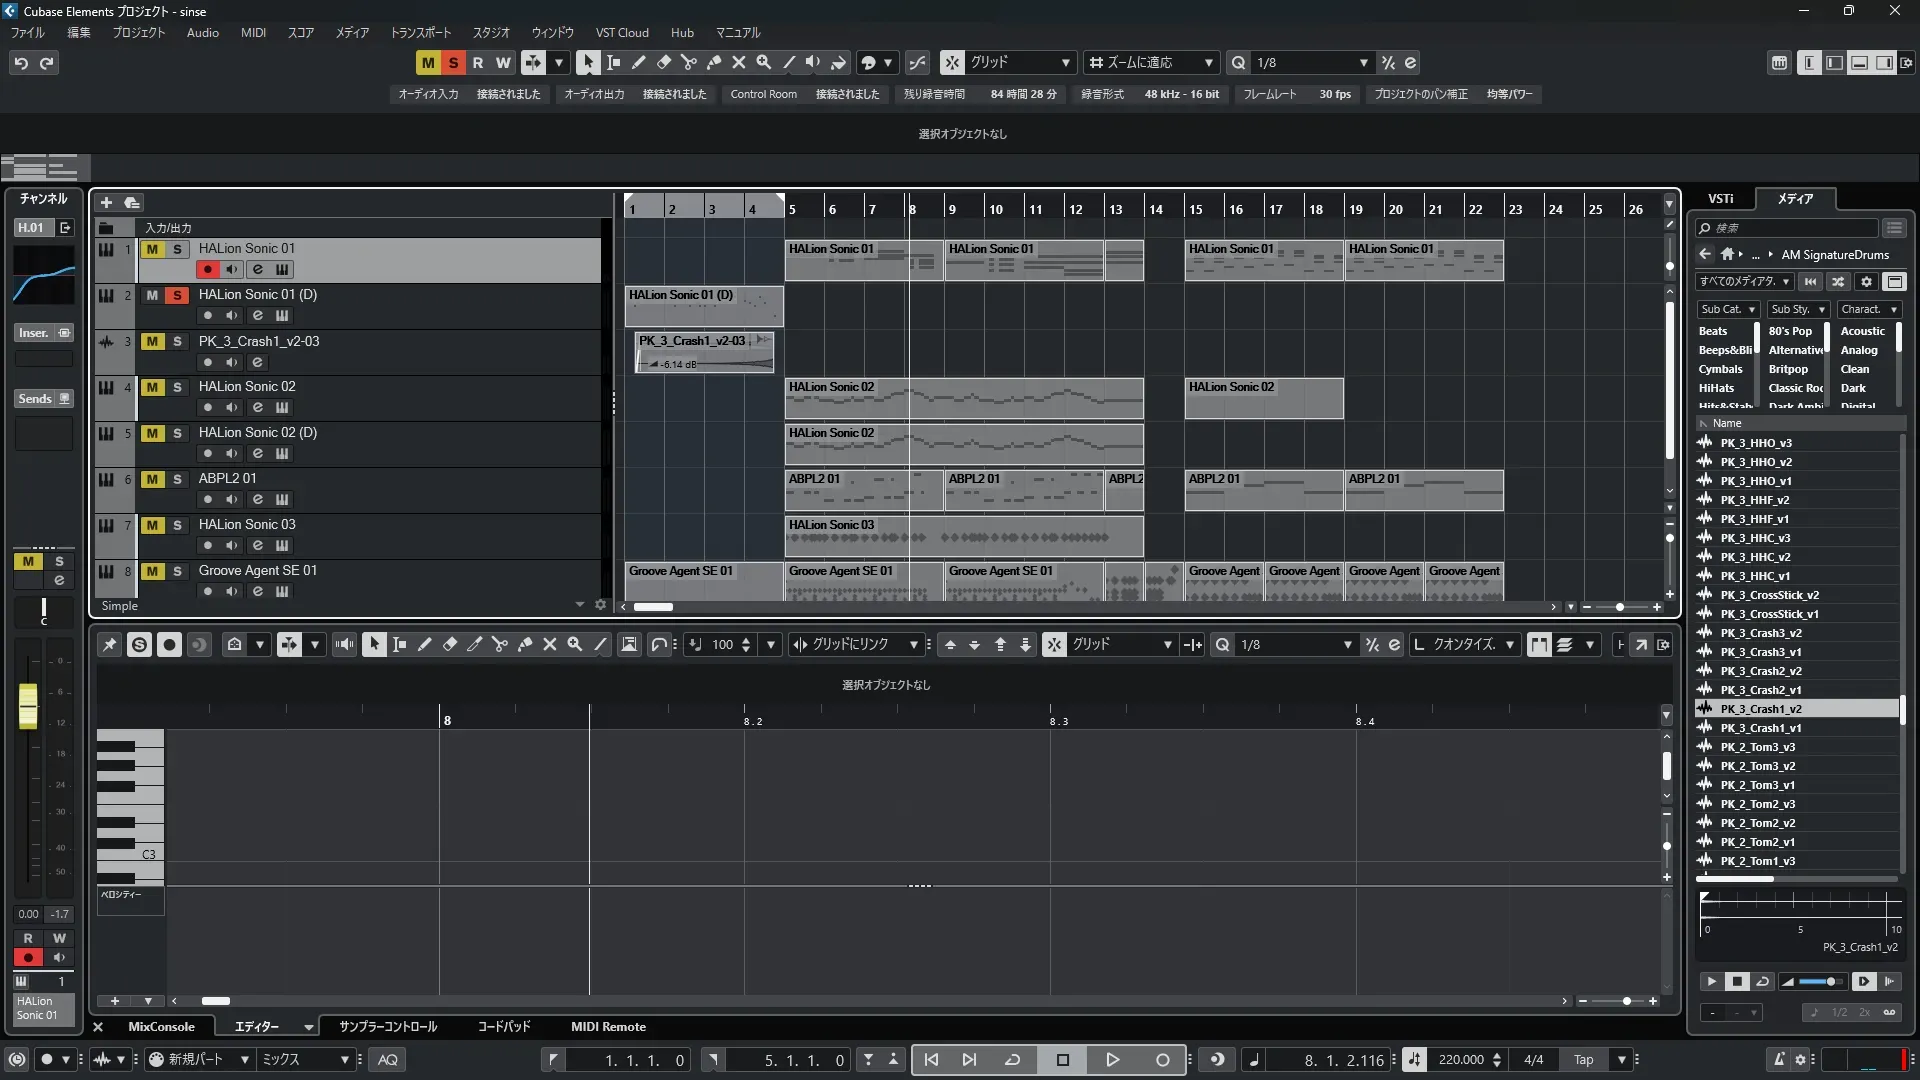Open the トランスポート menu

[420, 32]
